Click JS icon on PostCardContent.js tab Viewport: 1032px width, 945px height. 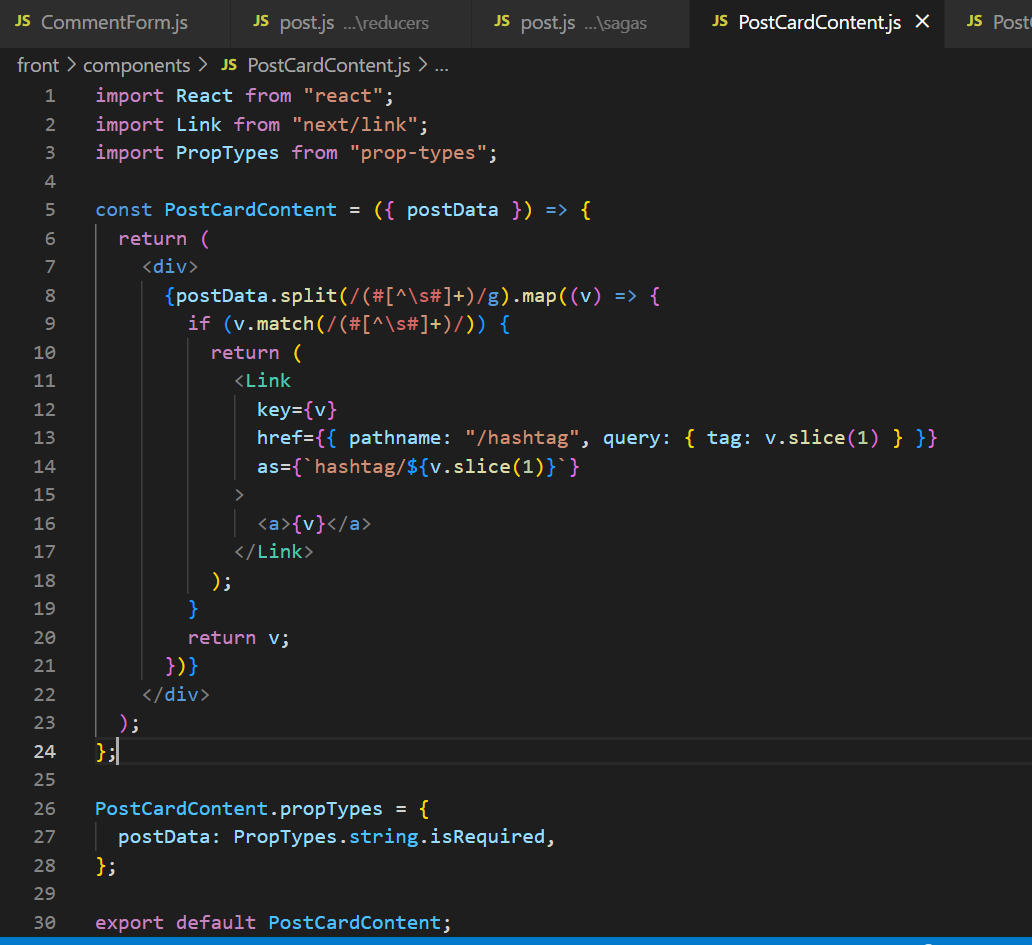[720, 22]
